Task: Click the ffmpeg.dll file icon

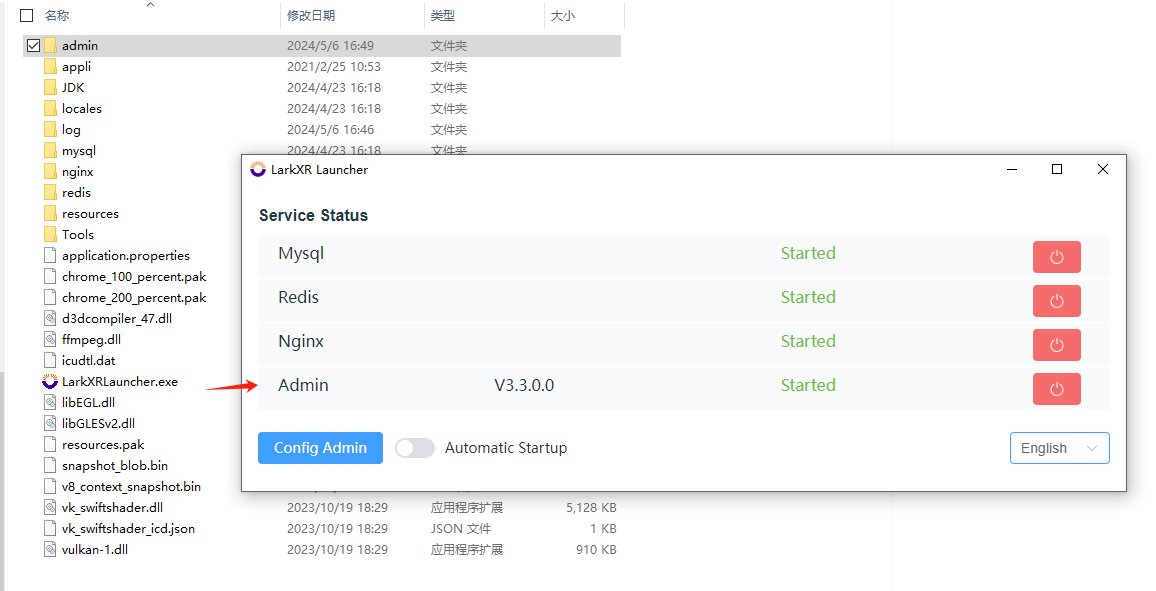Action: tap(50, 340)
